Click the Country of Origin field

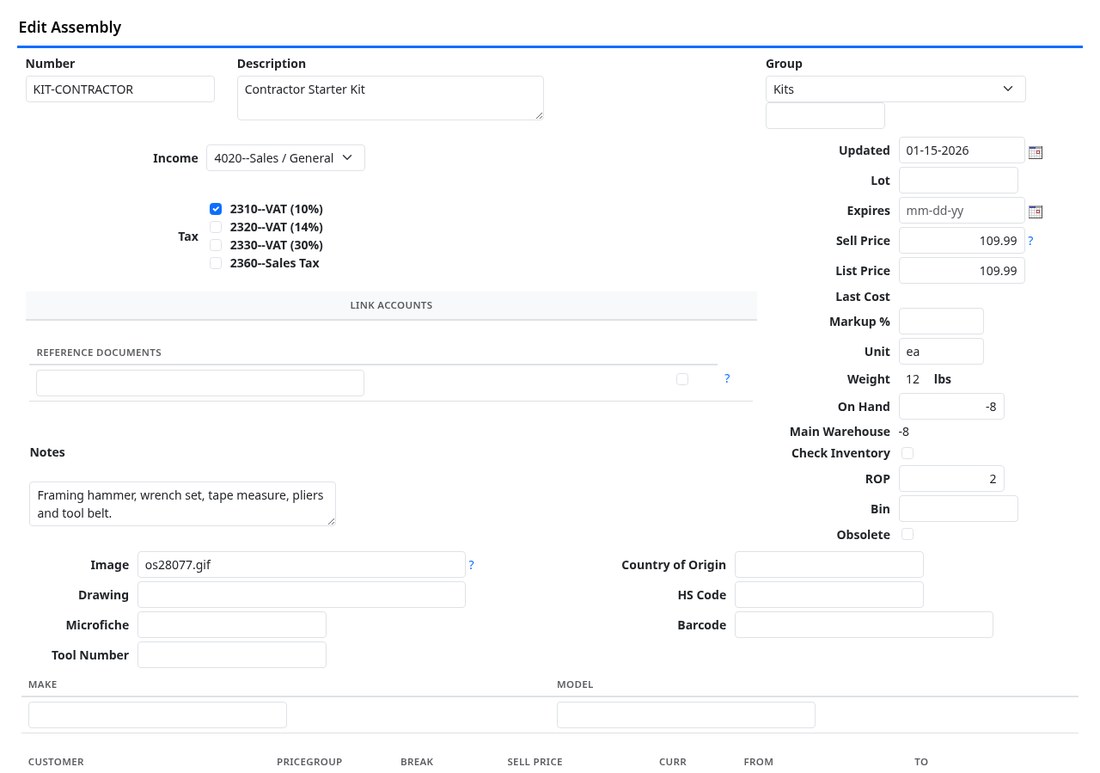829,565
